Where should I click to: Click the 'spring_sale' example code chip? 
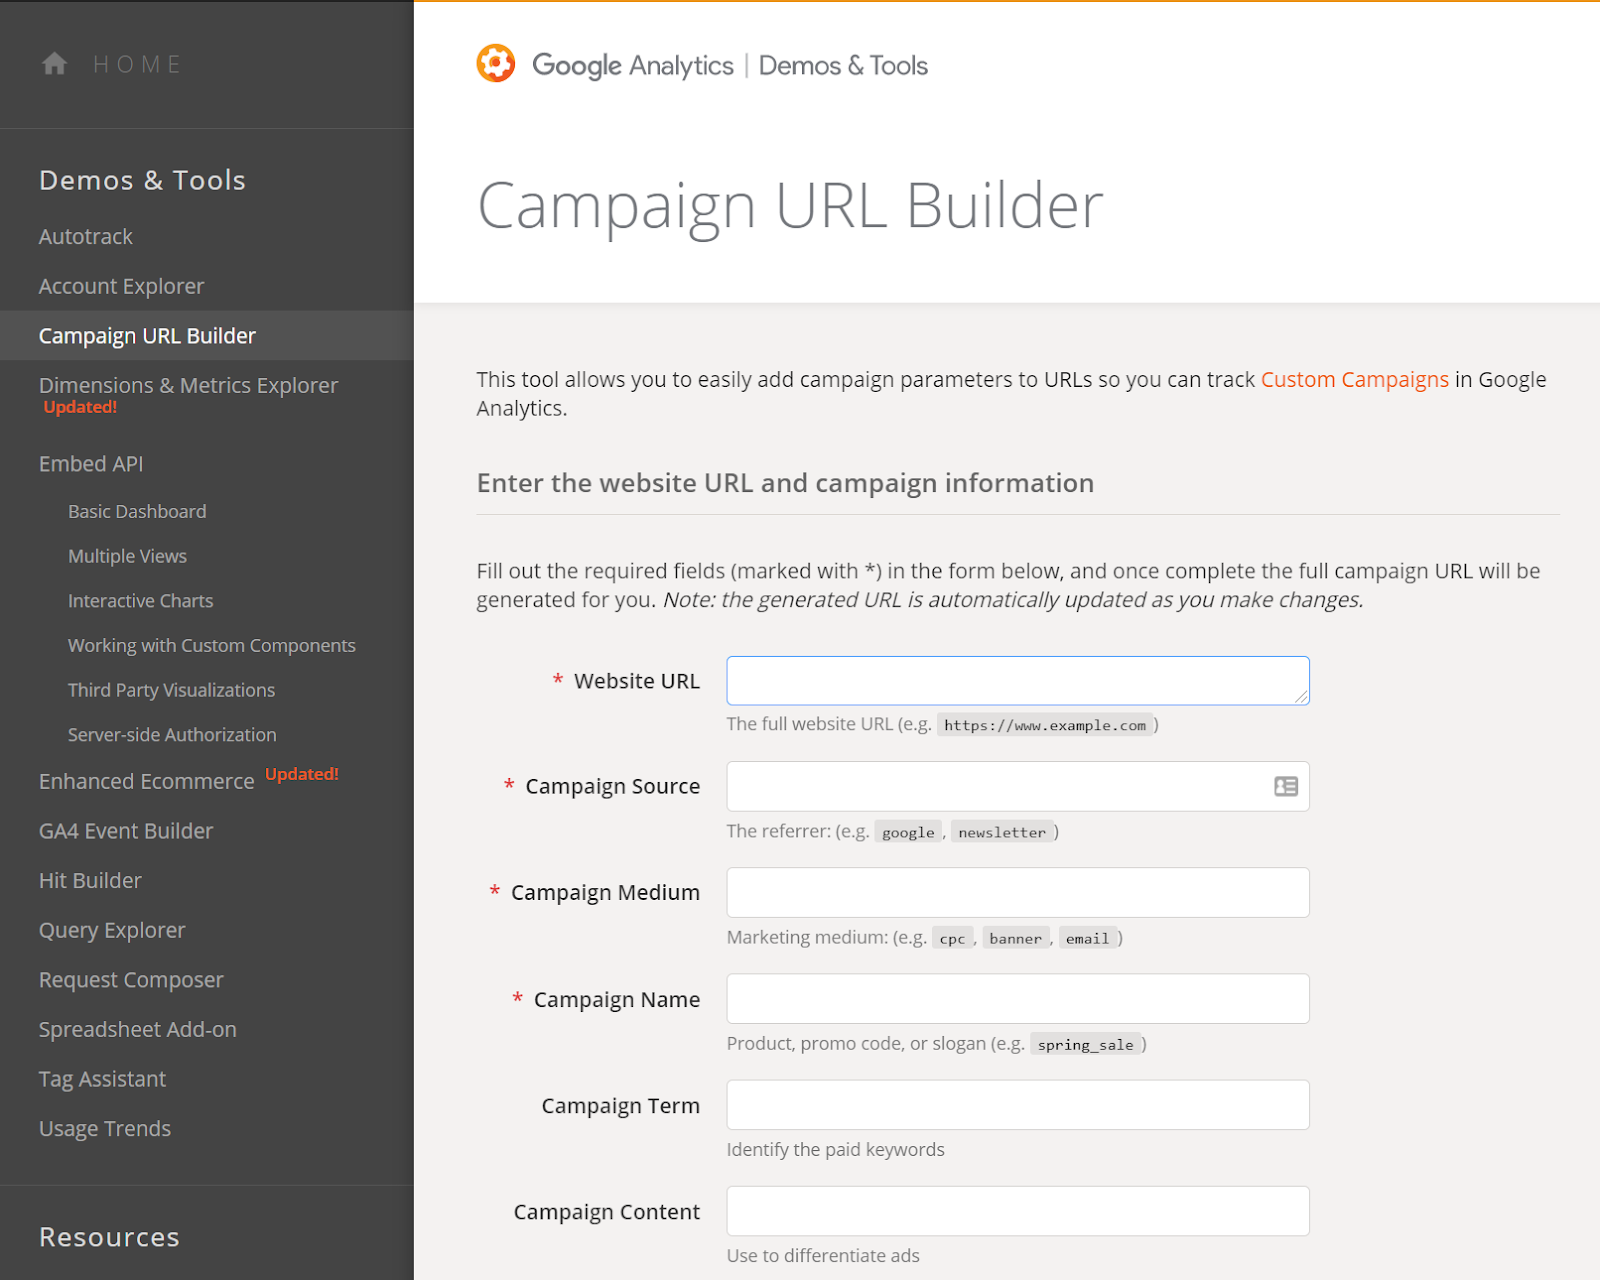tap(1086, 1044)
